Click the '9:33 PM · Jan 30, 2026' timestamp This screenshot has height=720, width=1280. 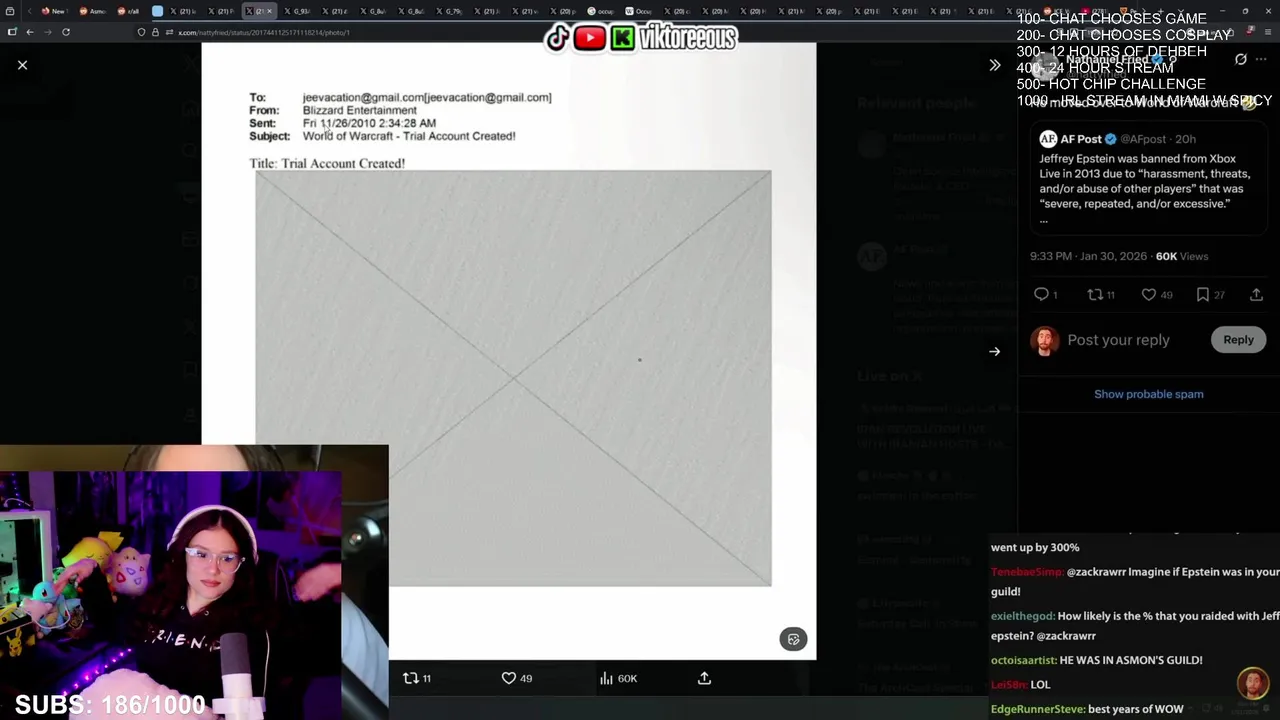pos(1088,256)
